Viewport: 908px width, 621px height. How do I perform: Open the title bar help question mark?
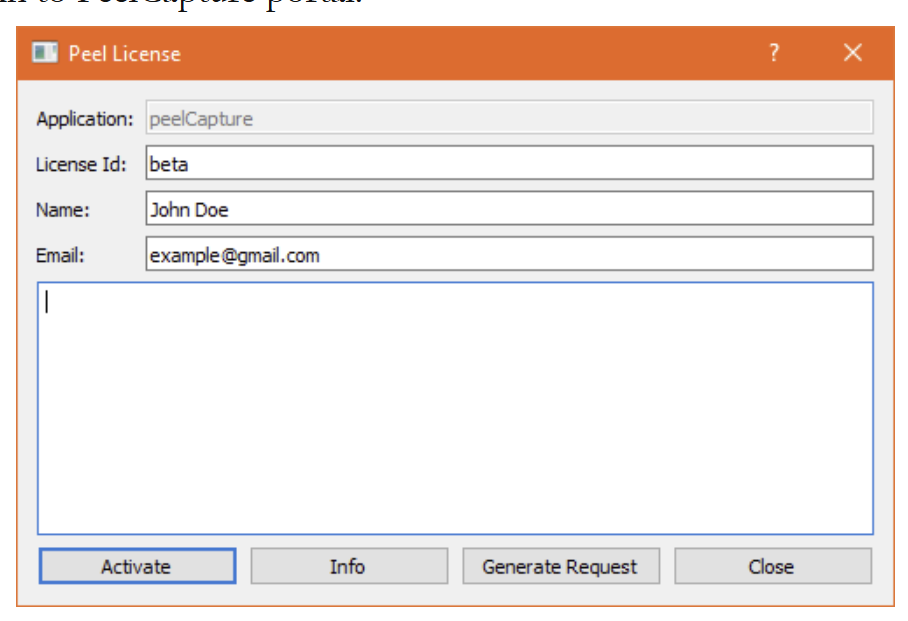774,53
